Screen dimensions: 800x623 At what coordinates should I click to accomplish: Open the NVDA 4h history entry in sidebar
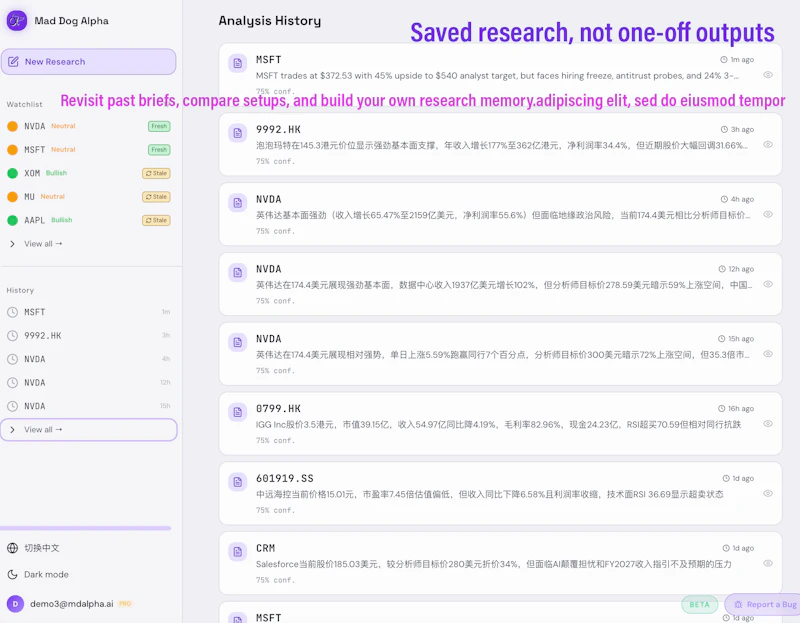(88, 359)
